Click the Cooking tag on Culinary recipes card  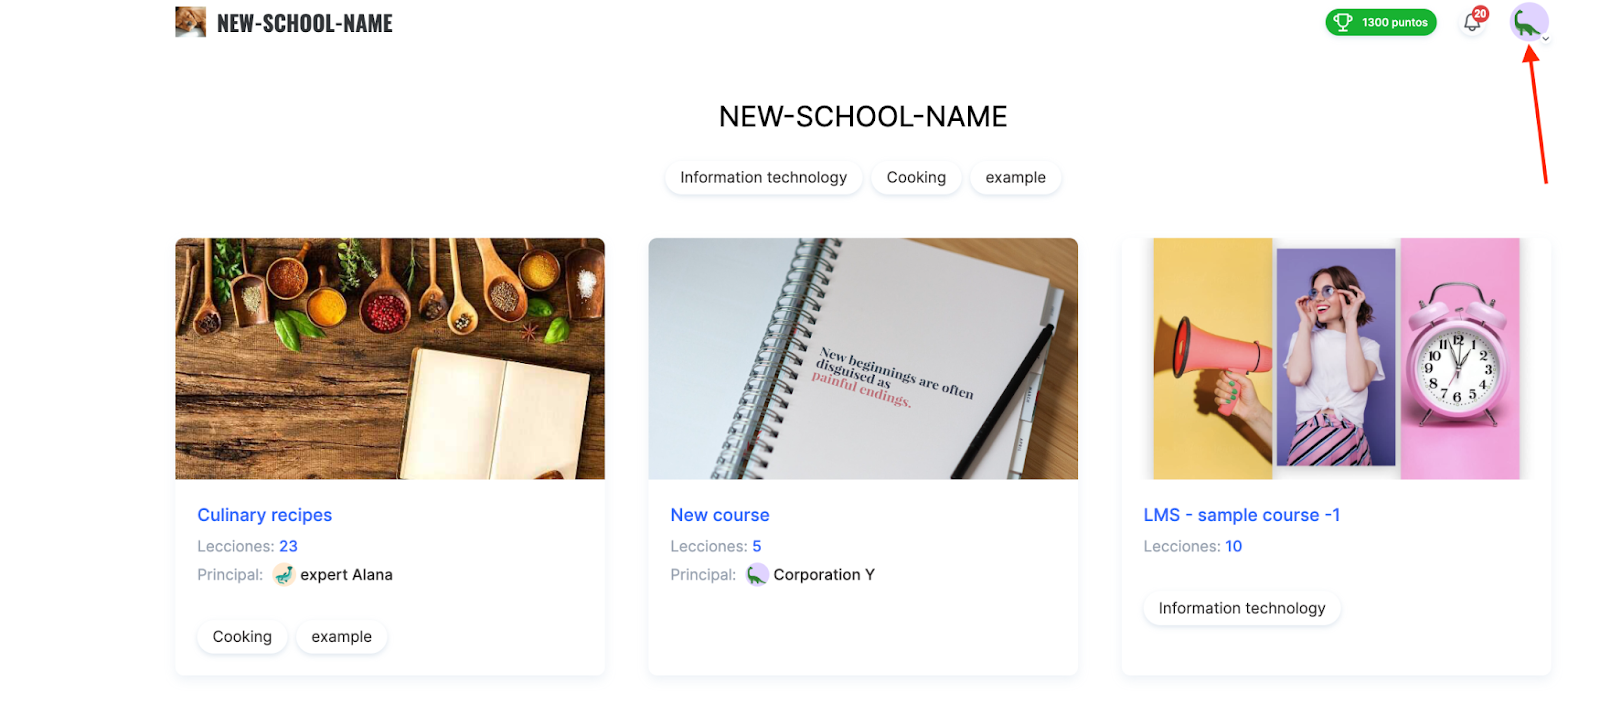pyautogui.click(x=242, y=637)
